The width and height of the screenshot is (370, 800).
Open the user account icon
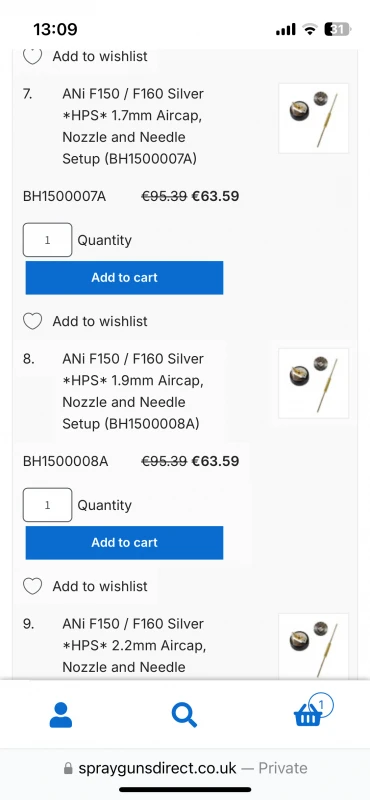[x=61, y=715]
